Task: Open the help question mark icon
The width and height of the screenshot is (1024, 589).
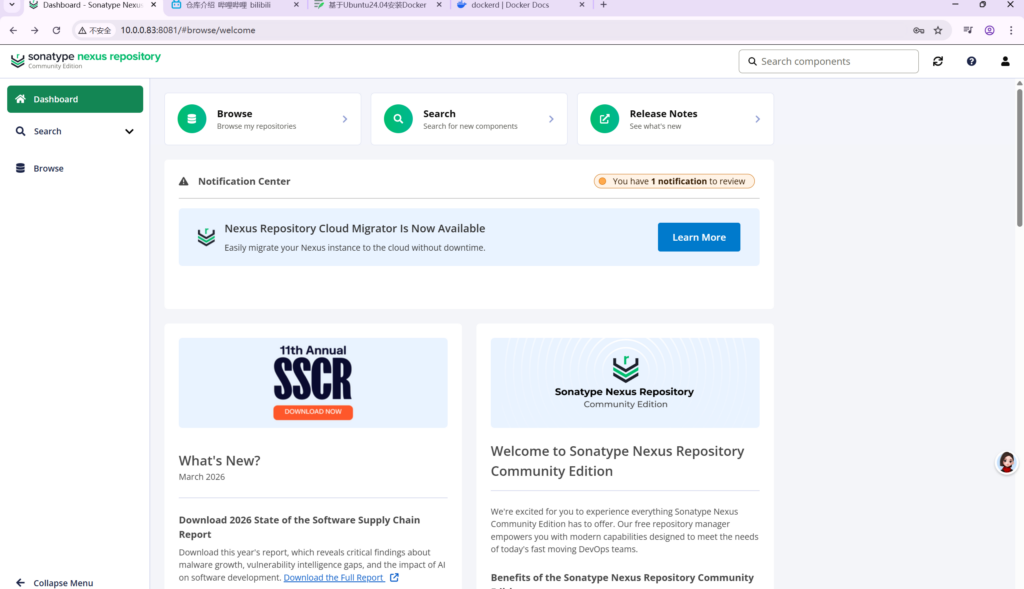Action: pyautogui.click(x=971, y=61)
